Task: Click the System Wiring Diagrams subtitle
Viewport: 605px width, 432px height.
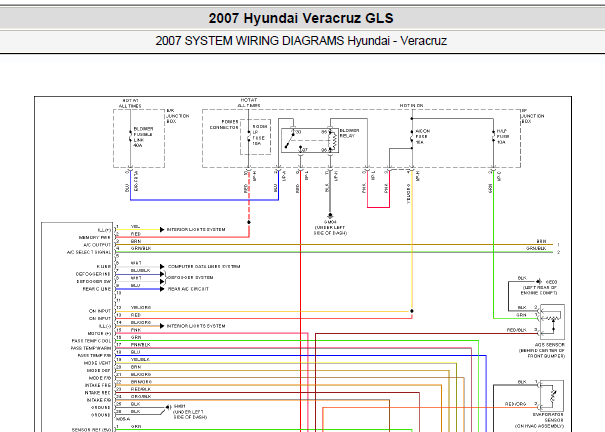Action: click(x=301, y=41)
